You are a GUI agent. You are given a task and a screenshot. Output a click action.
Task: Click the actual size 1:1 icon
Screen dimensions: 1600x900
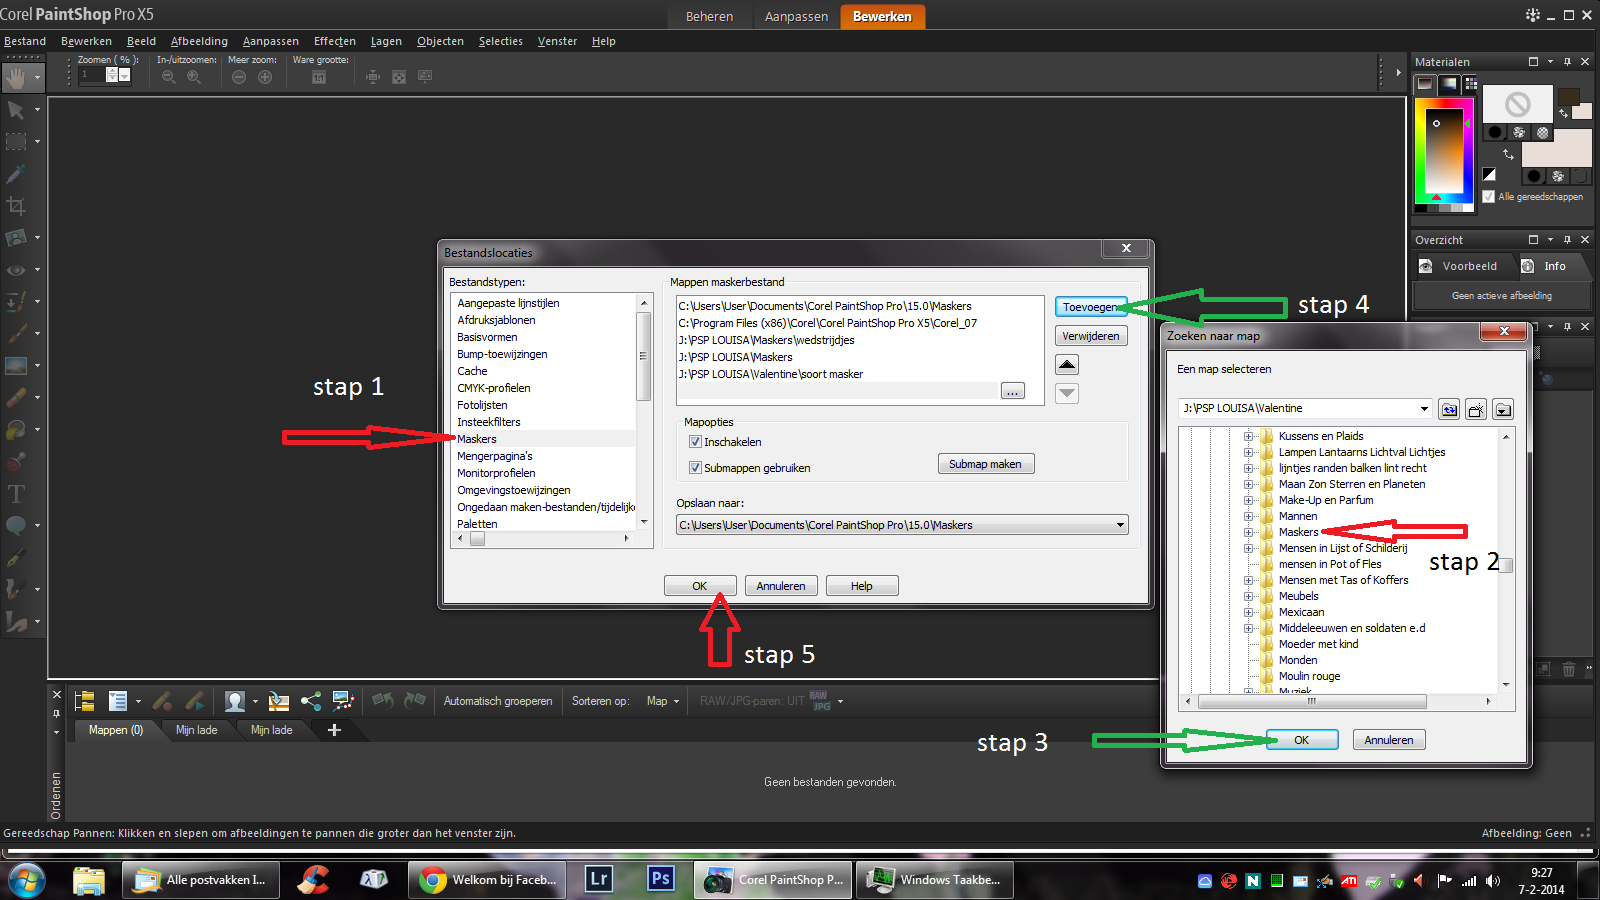pyautogui.click(x=319, y=77)
